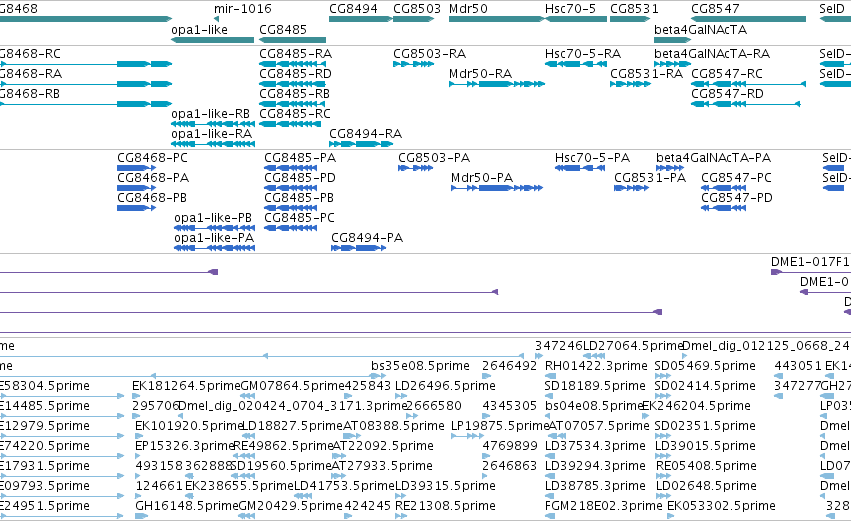
Task: Select the Hsc70-5 gene label
Action: [x=570, y=9]
